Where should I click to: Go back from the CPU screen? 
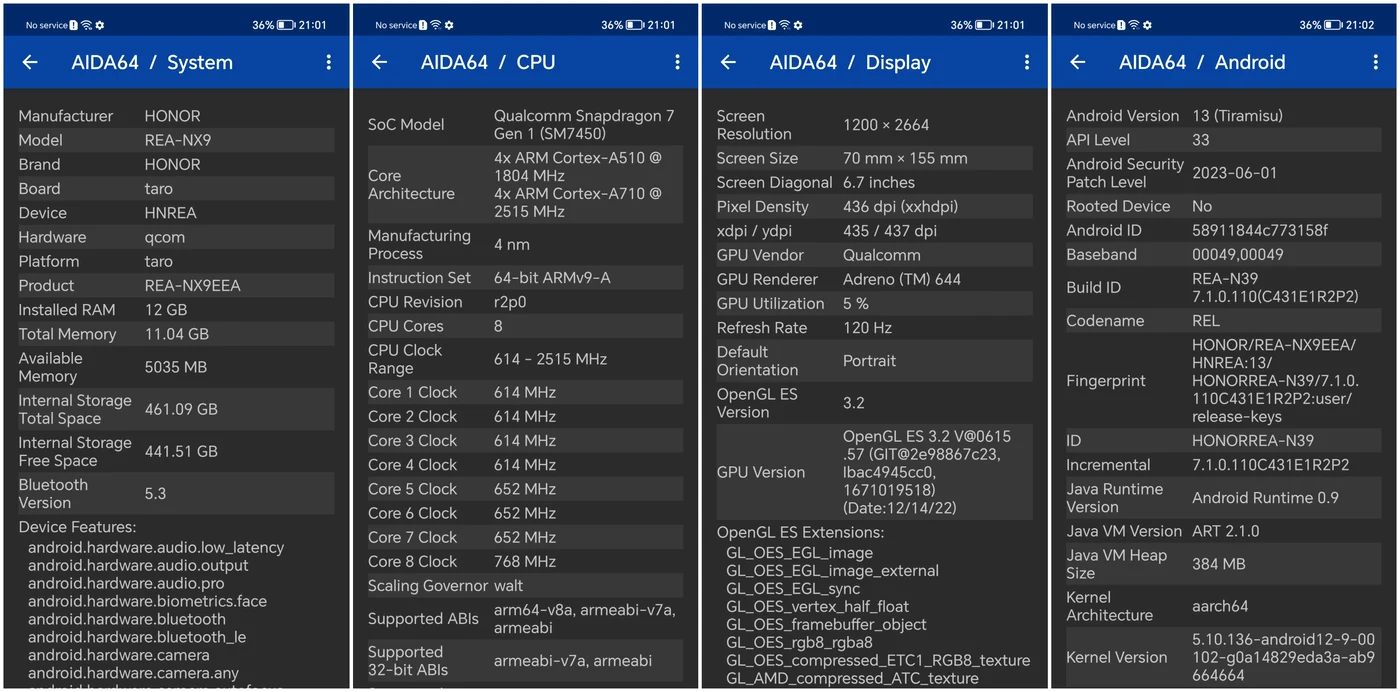(x=379, y=62)
